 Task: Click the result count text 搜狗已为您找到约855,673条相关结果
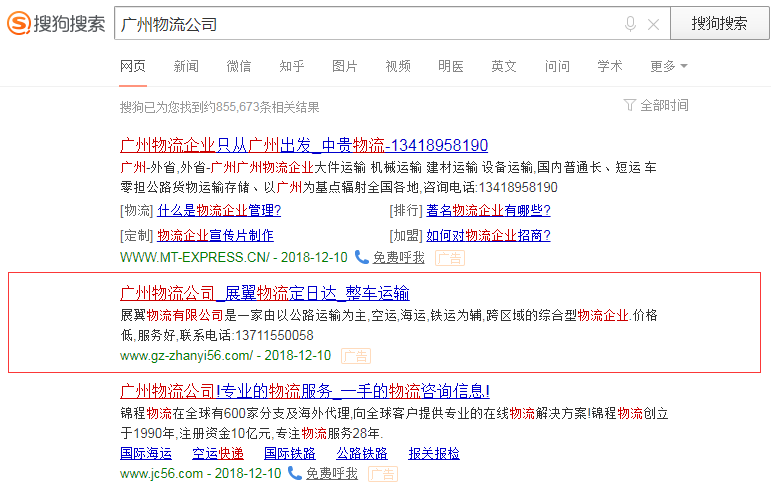tap(220, 107)
